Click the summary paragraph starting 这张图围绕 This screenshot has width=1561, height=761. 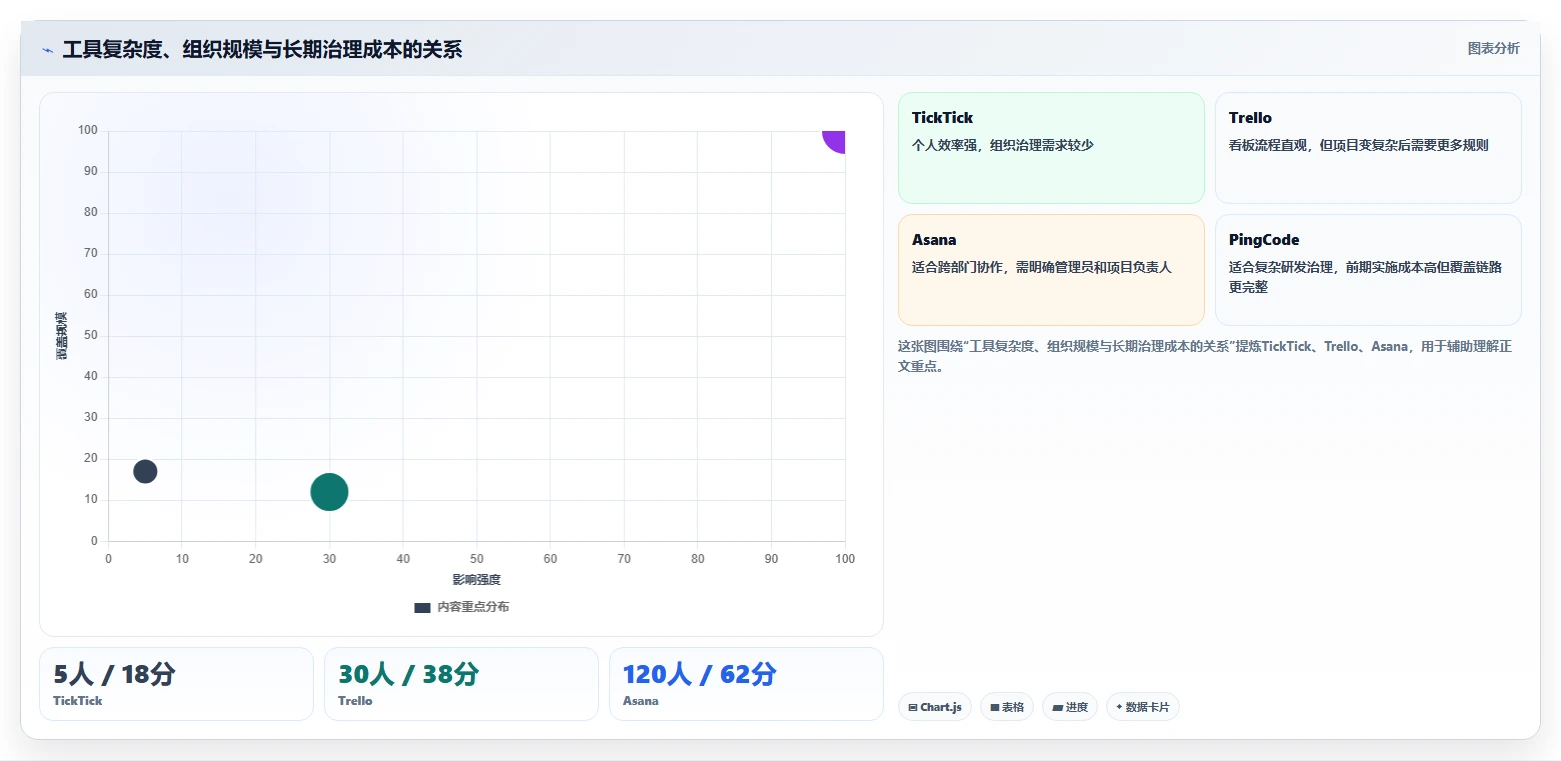(1205, 356)
